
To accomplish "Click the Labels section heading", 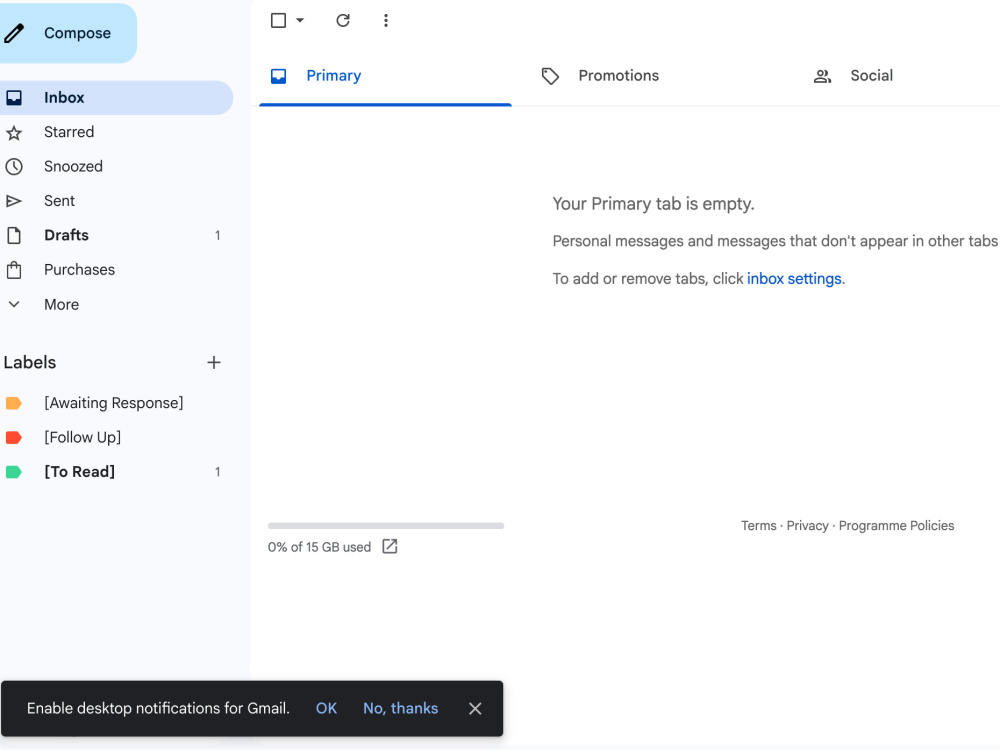I will pos(30,363).
